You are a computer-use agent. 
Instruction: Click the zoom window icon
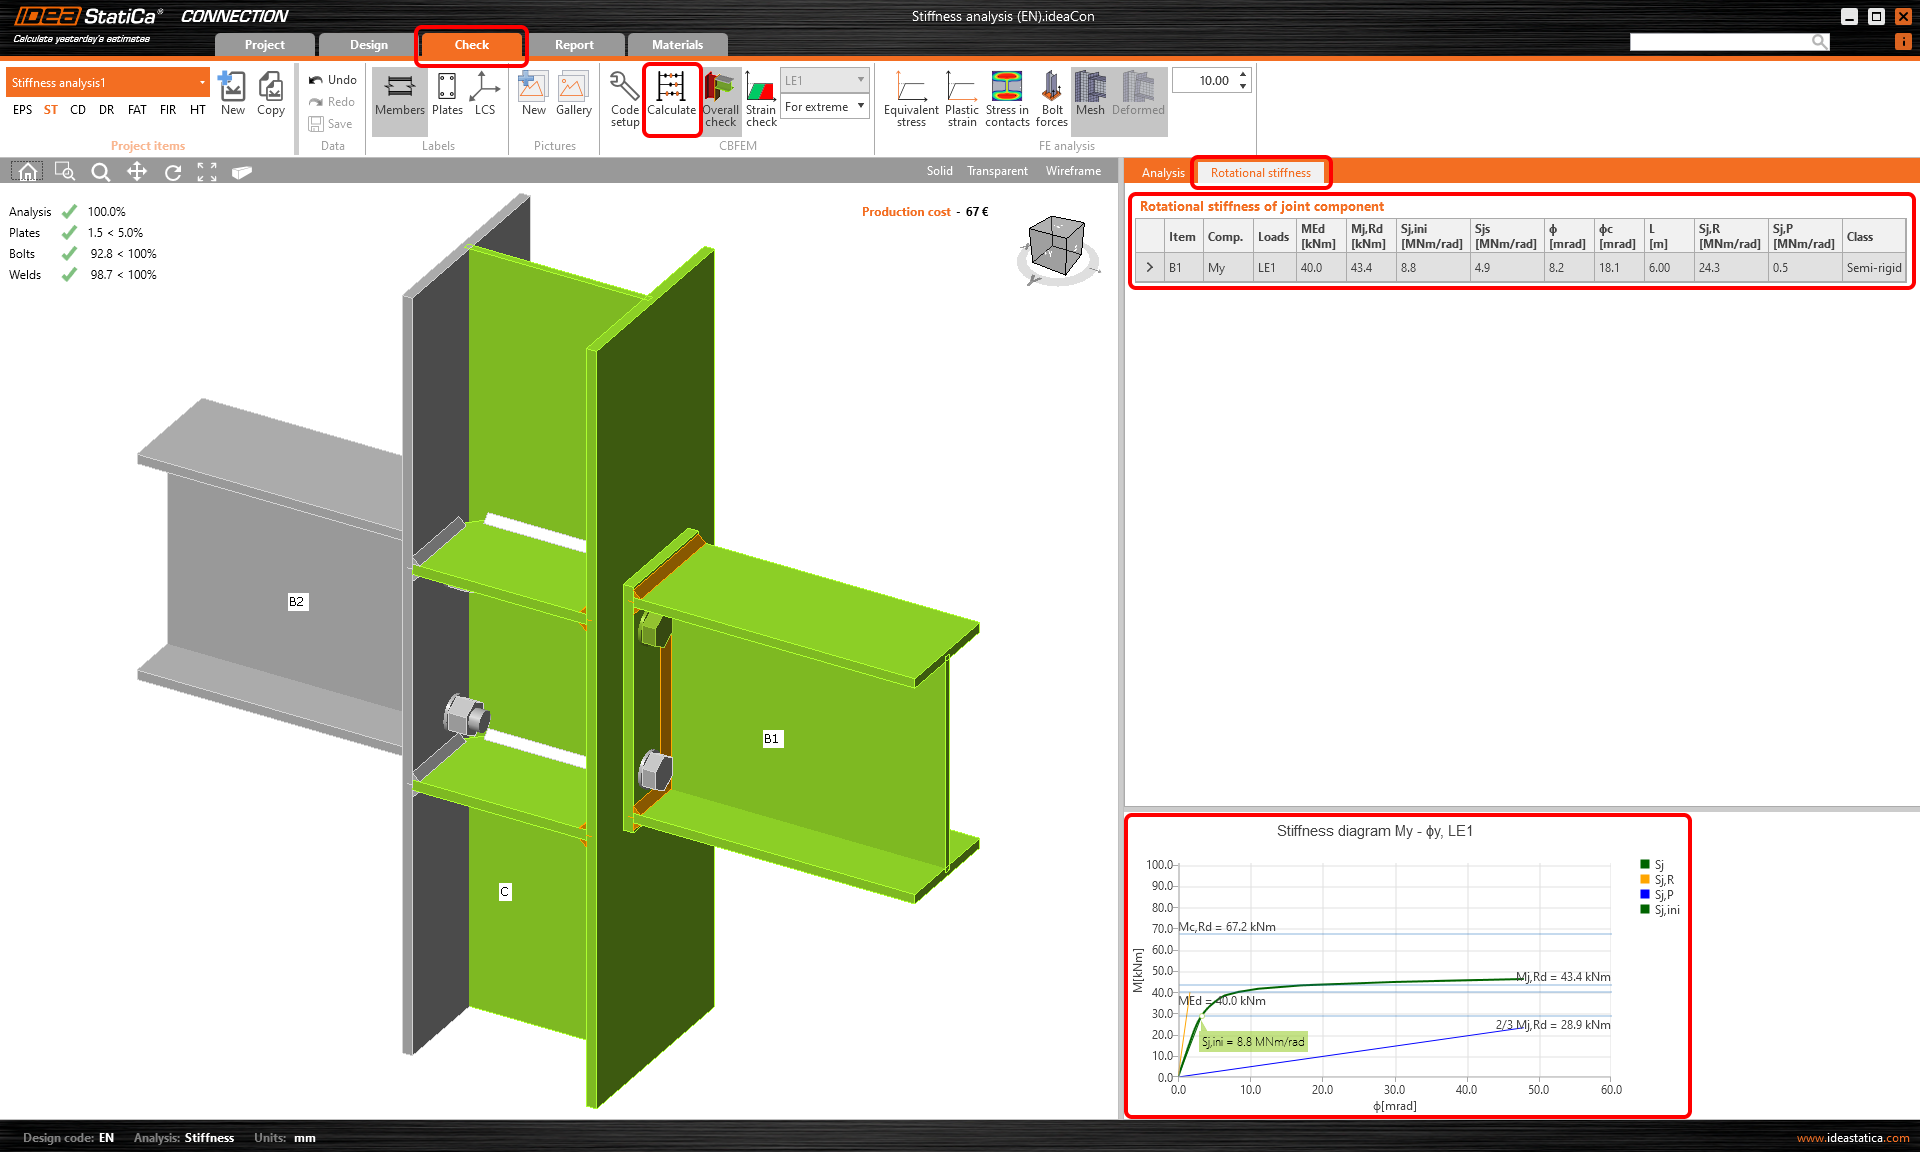click(x=65, y=172)
